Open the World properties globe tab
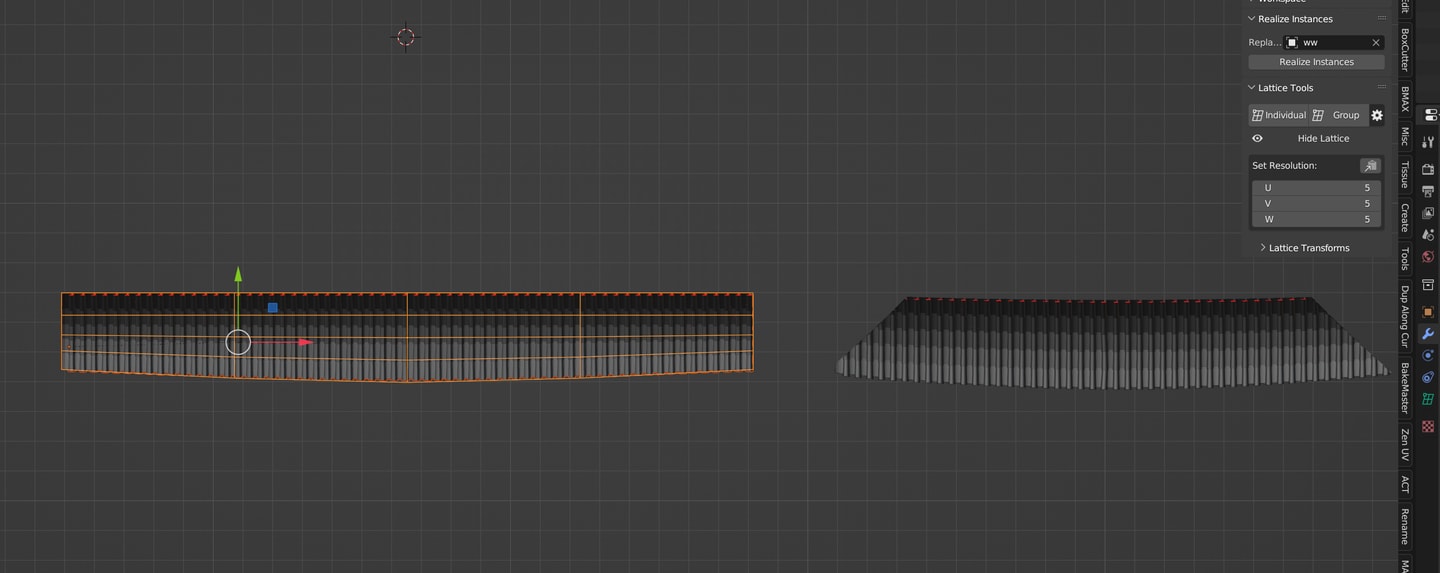This screenshot has width=1440, height=573. click(1428, 257)
